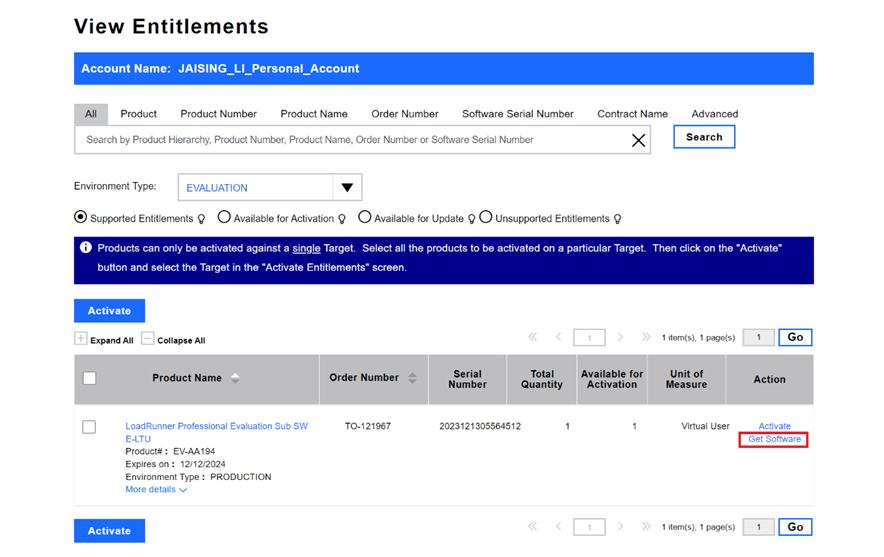Switch to the Contract Name tab
Screen dimensions: 884x557
(x=633, y=114)
